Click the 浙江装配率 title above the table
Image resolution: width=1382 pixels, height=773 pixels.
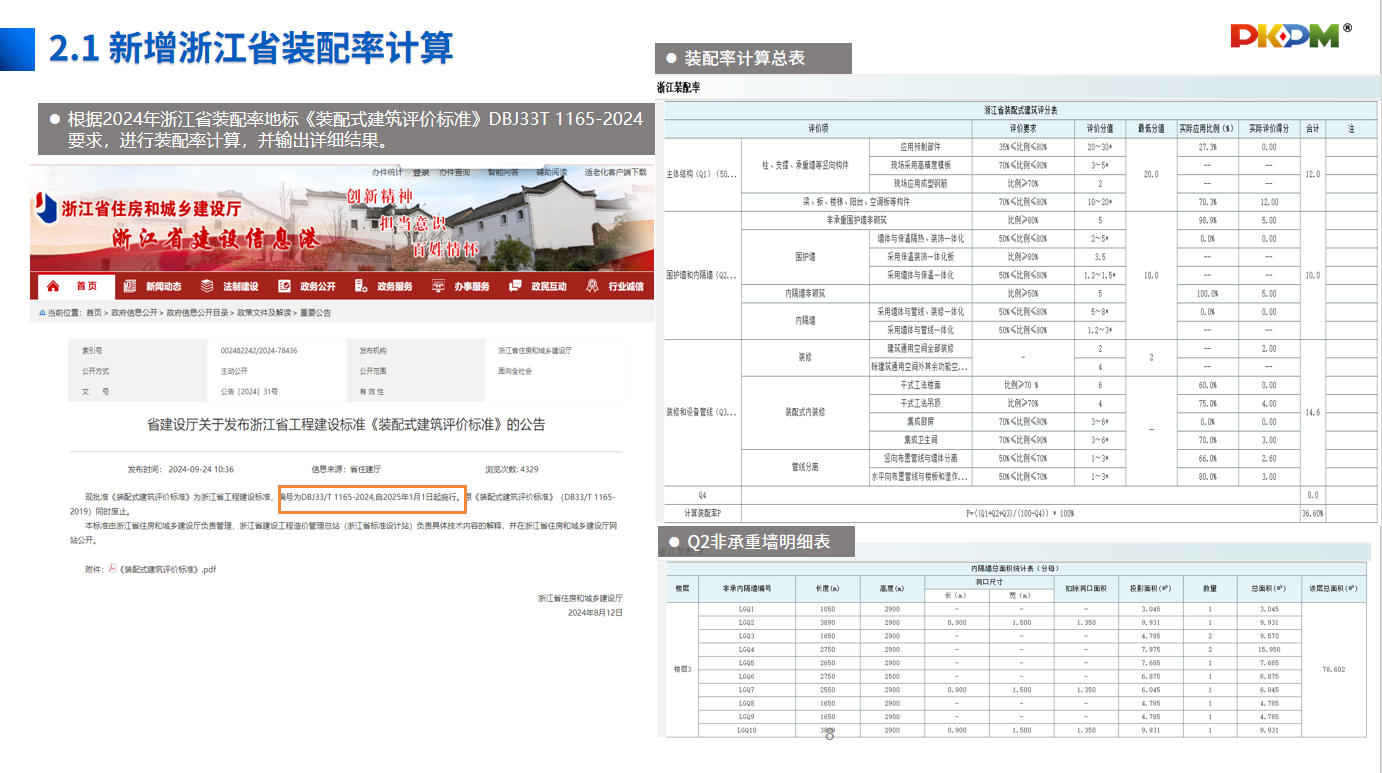tap(678, 88)
